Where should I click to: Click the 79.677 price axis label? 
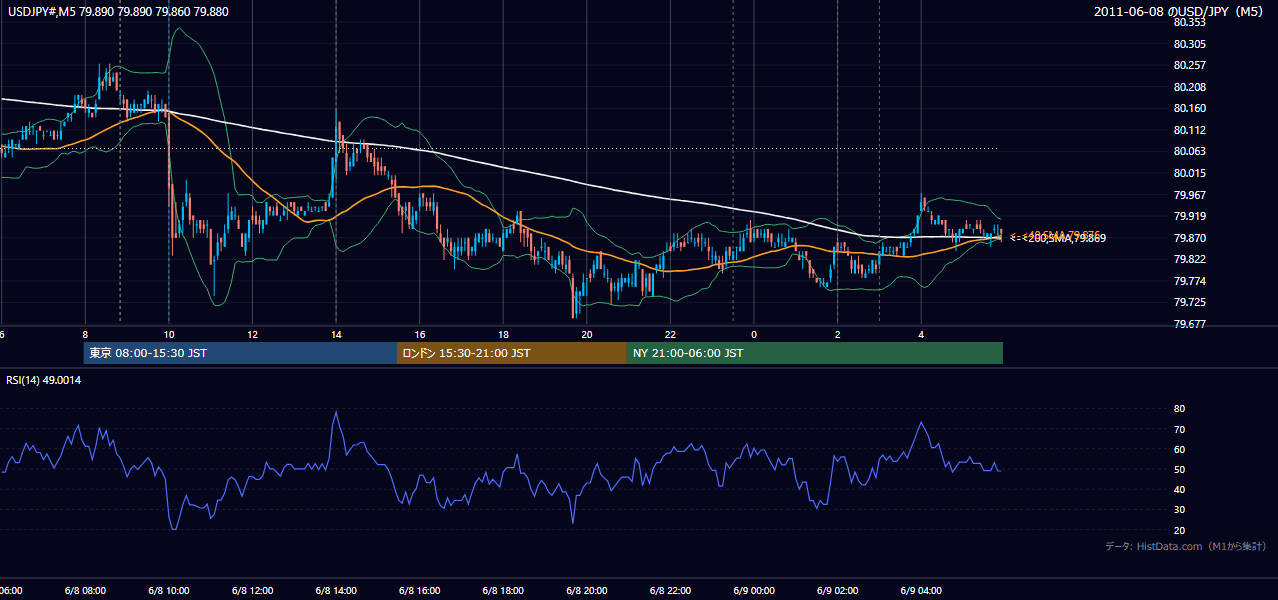pos(1189,324)
